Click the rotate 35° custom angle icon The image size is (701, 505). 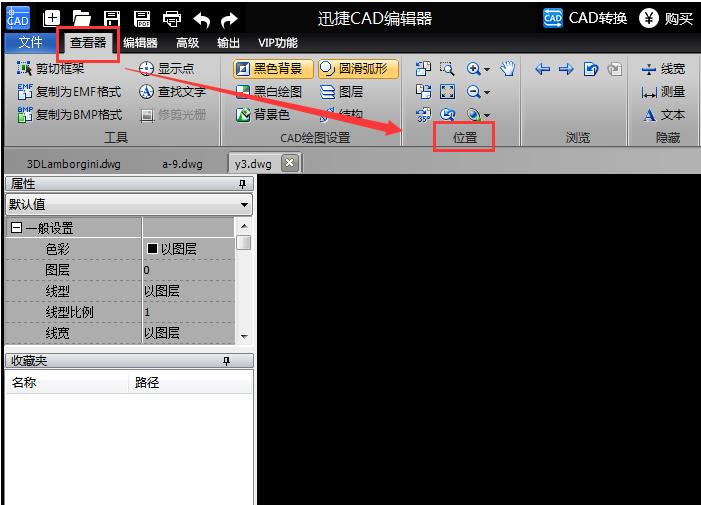coord(423,115)
